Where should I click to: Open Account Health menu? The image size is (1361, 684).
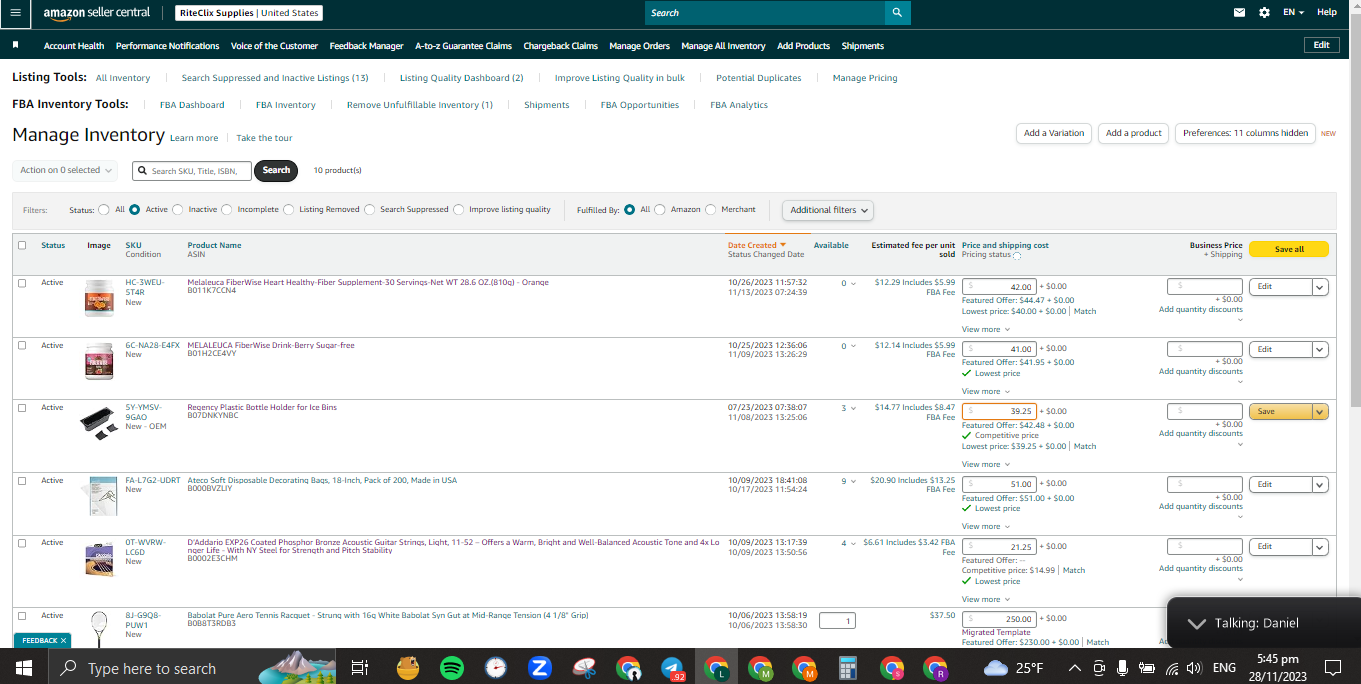pyautogui.click(x=74, y=46)
